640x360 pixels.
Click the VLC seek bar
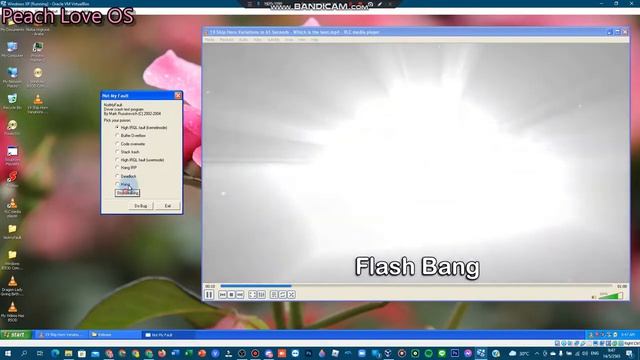416,286
